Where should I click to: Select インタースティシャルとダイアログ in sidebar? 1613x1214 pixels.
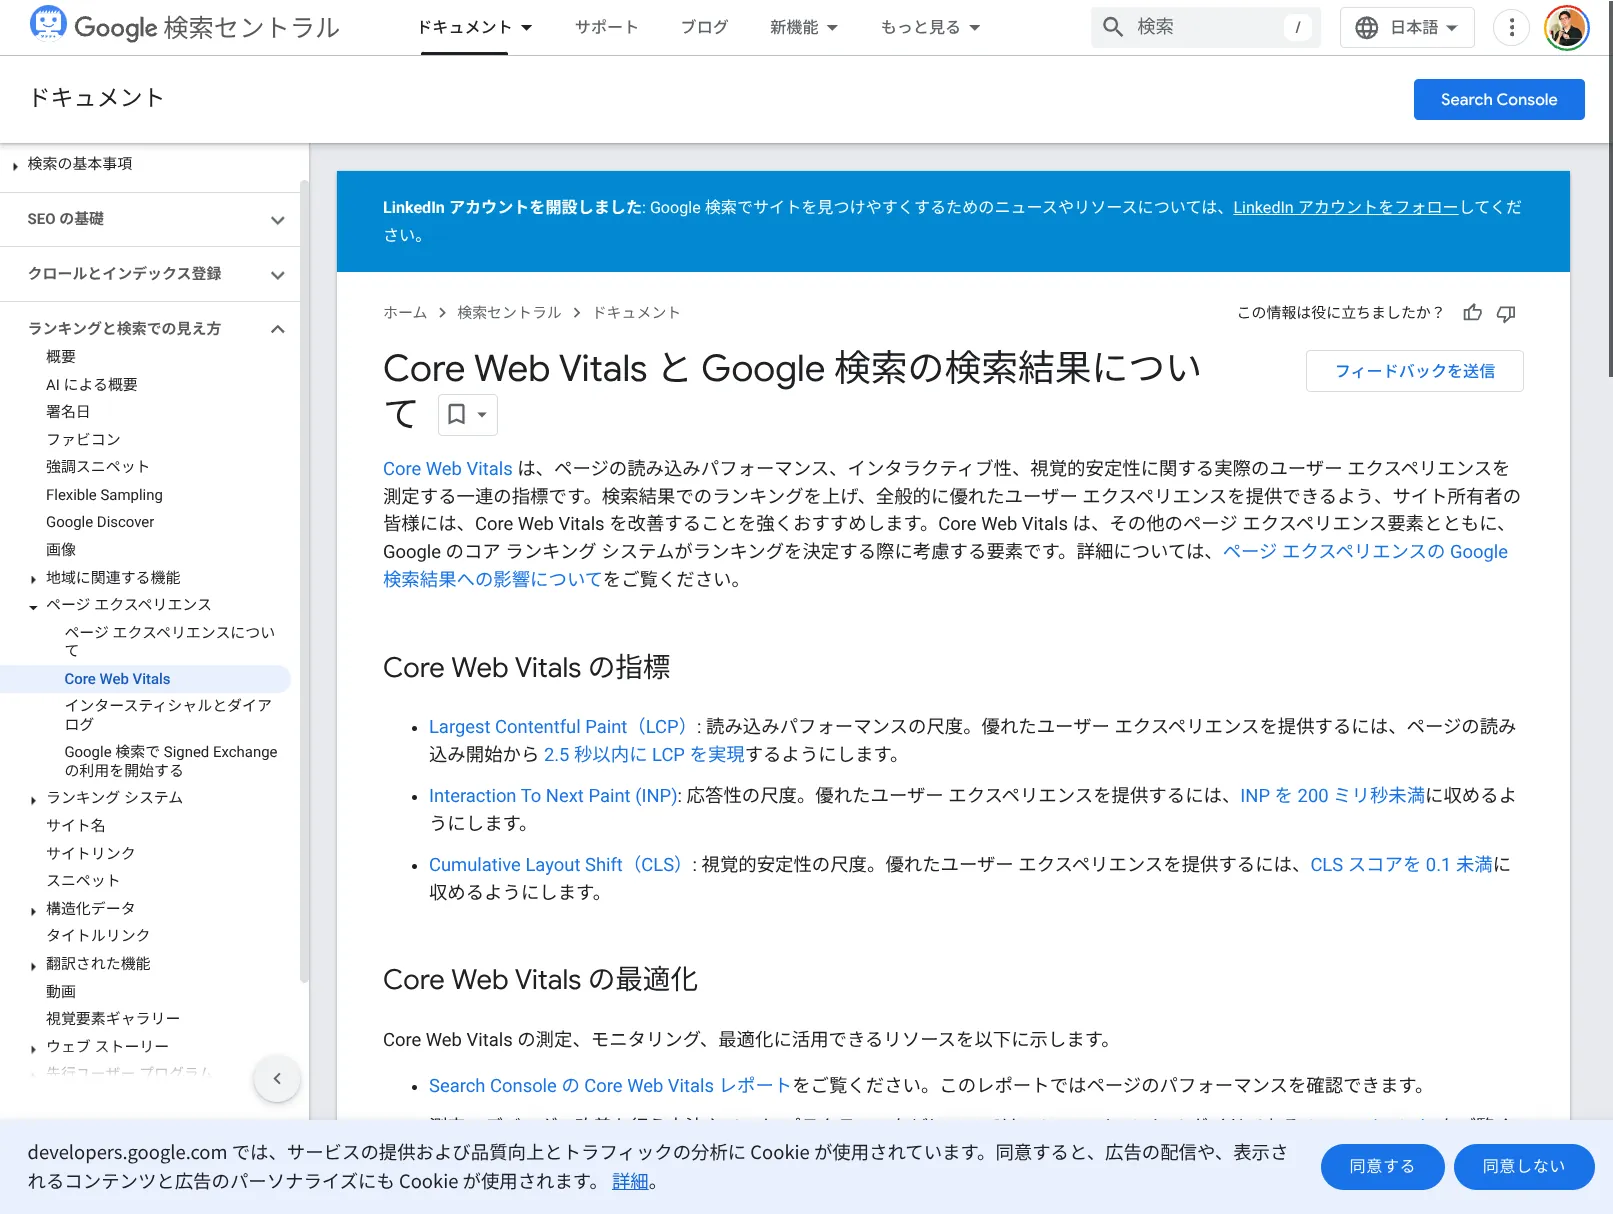168,715
